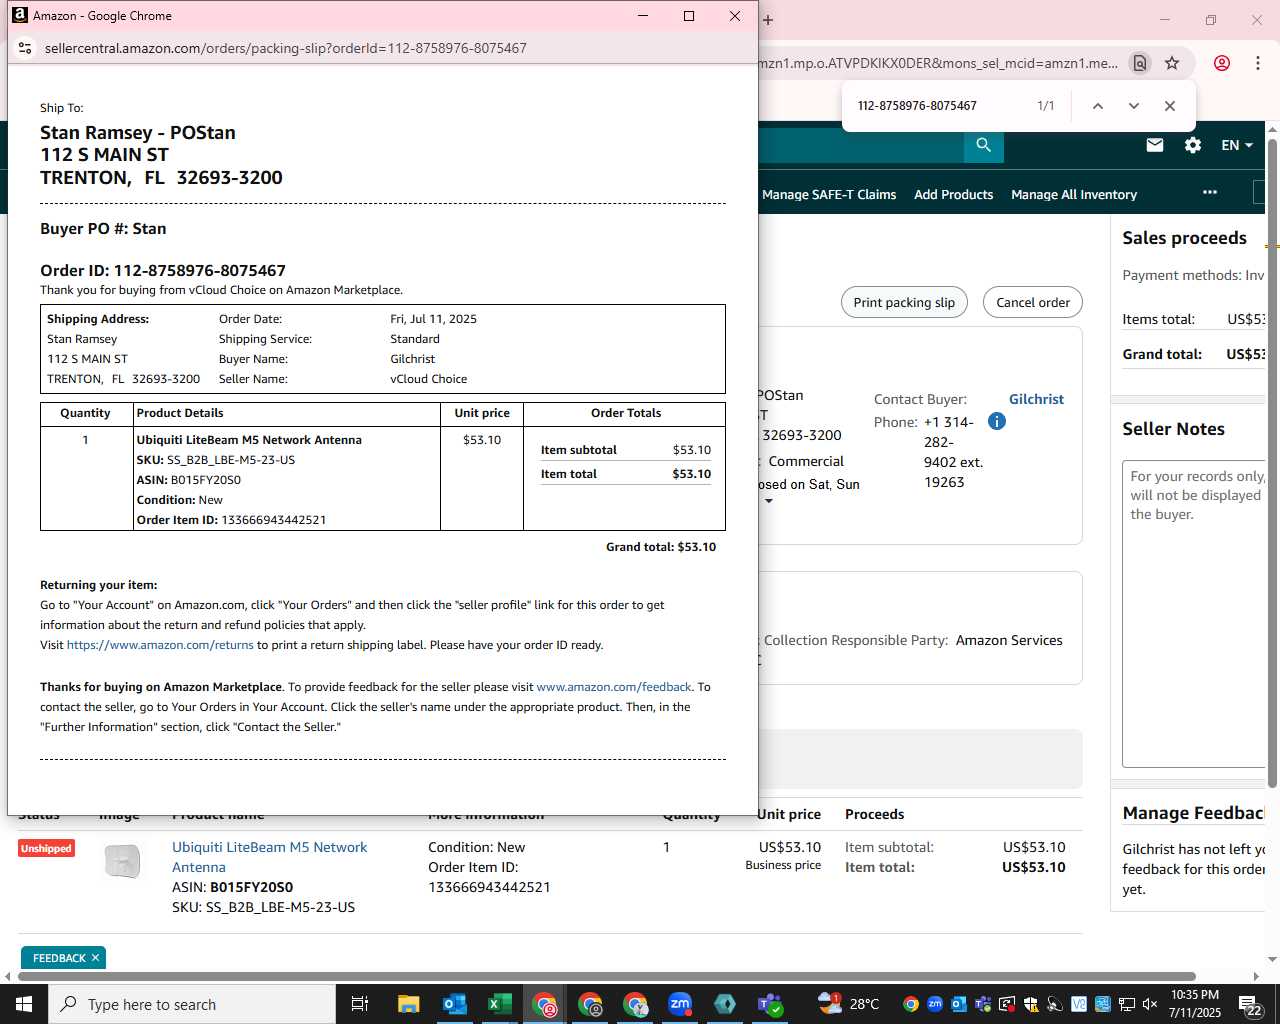
Task: Go to next find-in-page match
Action: (x=1133, y=106)
